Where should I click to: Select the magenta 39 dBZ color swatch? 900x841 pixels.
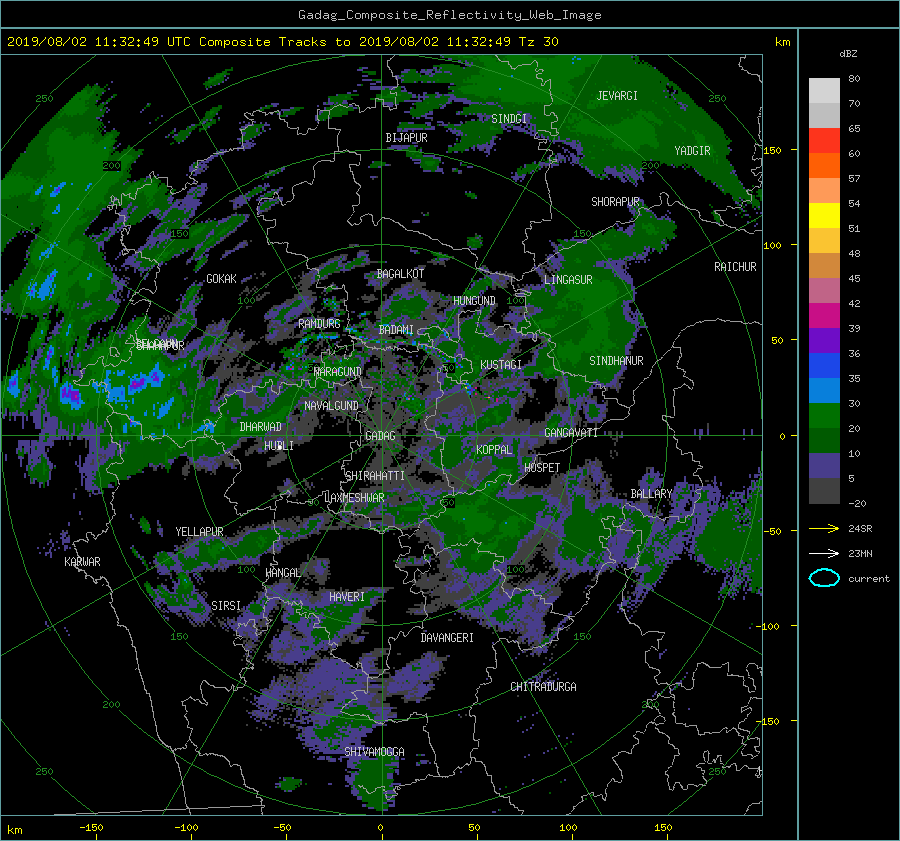tap(824, 316)
